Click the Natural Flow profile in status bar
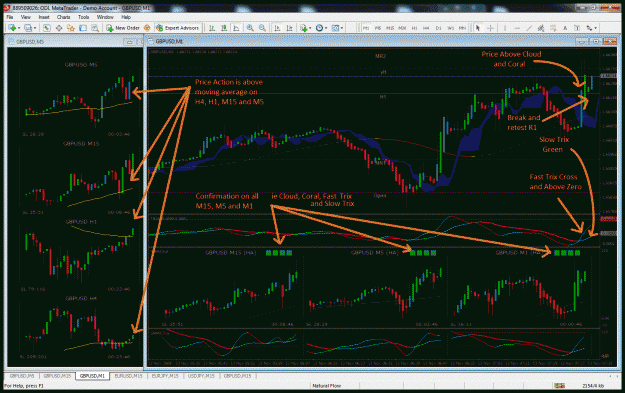The image size is (625, 393). pos(326,385)
